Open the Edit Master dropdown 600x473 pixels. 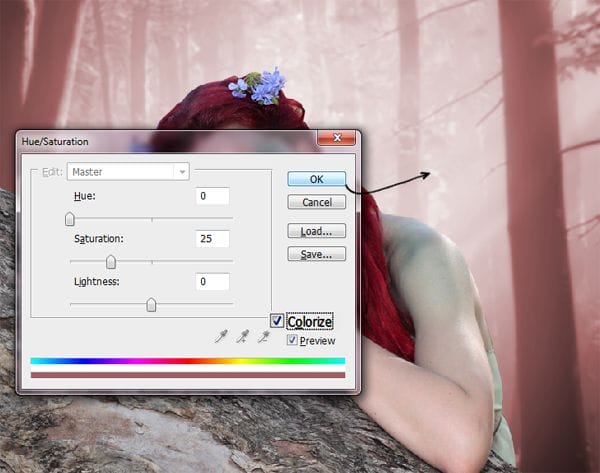[128, 172]
